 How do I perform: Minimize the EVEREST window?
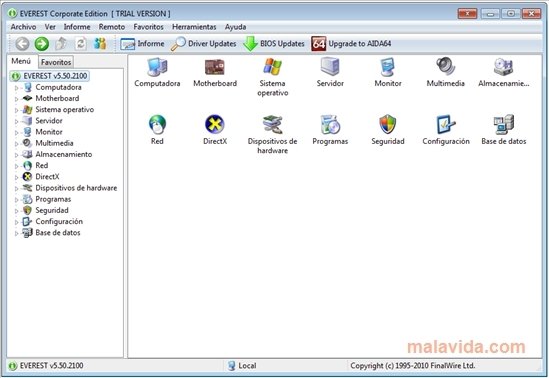click(x=490, y=14)
